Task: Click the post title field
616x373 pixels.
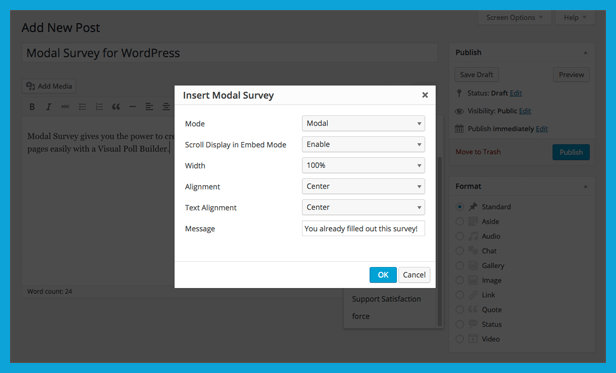Action: pyautogui.click(x=230, y=53)
